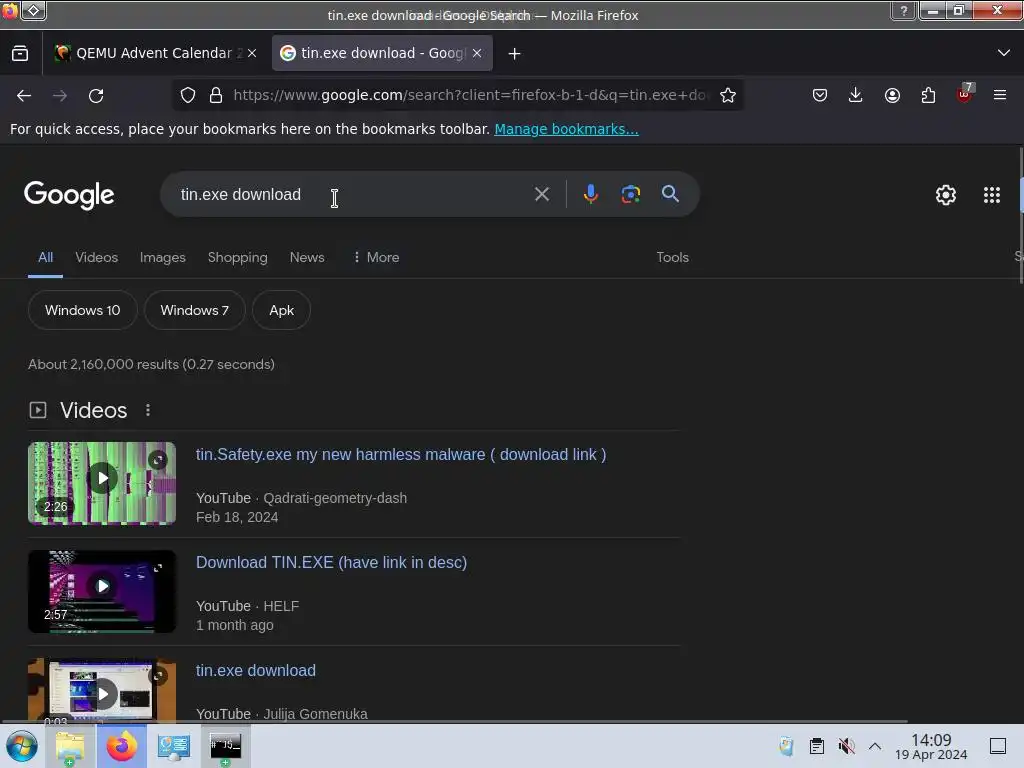Viewport: 1024px width, 768px height.
Task: Play the Julija Gomenuka video thumbnail
Action: [x=102, y=691]
